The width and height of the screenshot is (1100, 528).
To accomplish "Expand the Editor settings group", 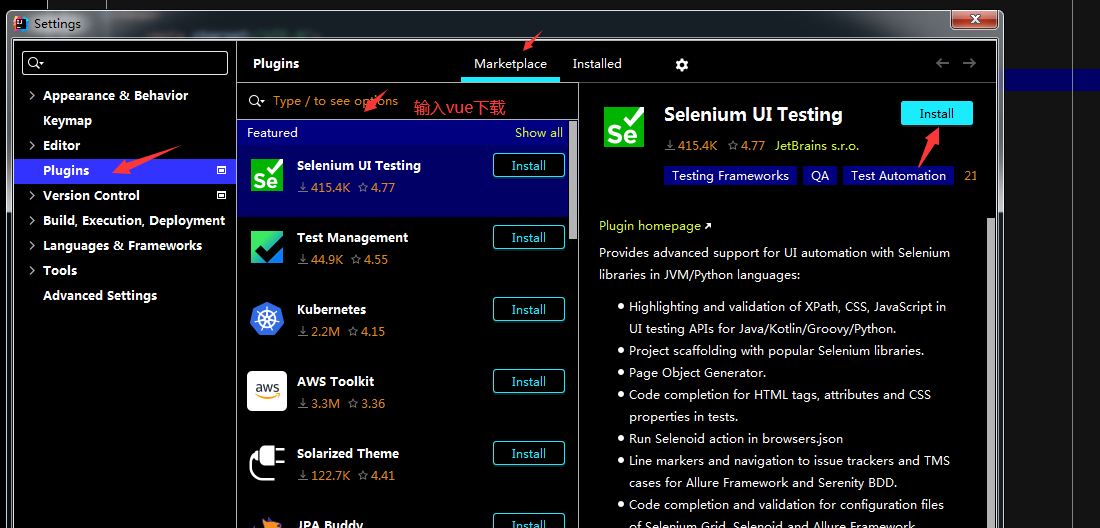I will [x=32, y=145].
